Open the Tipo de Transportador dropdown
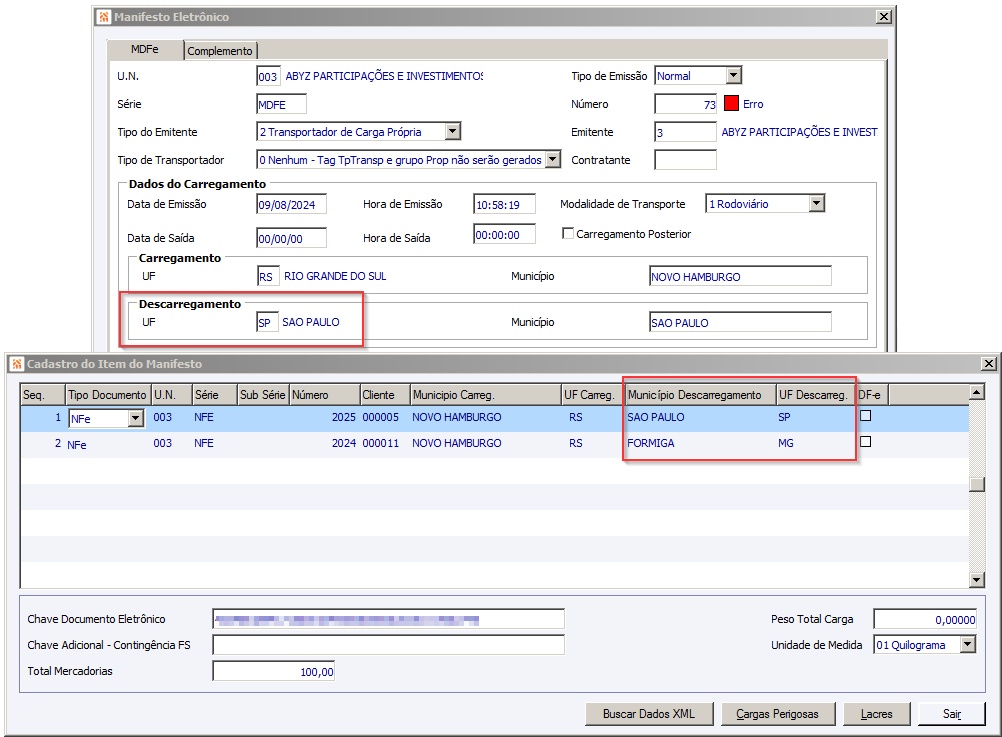 [x=553, y=160]
